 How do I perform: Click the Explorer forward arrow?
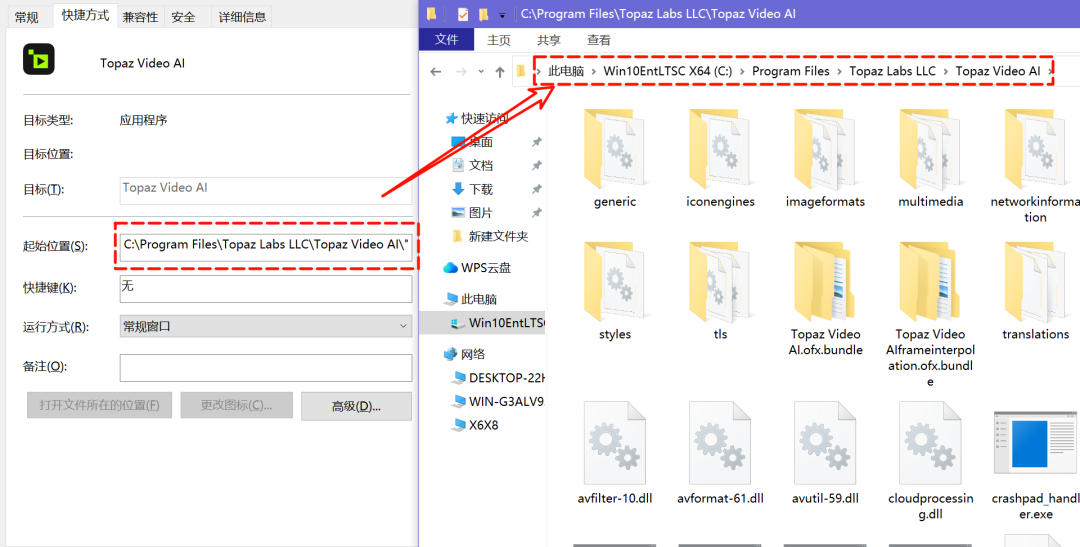[x=461, y=71]
